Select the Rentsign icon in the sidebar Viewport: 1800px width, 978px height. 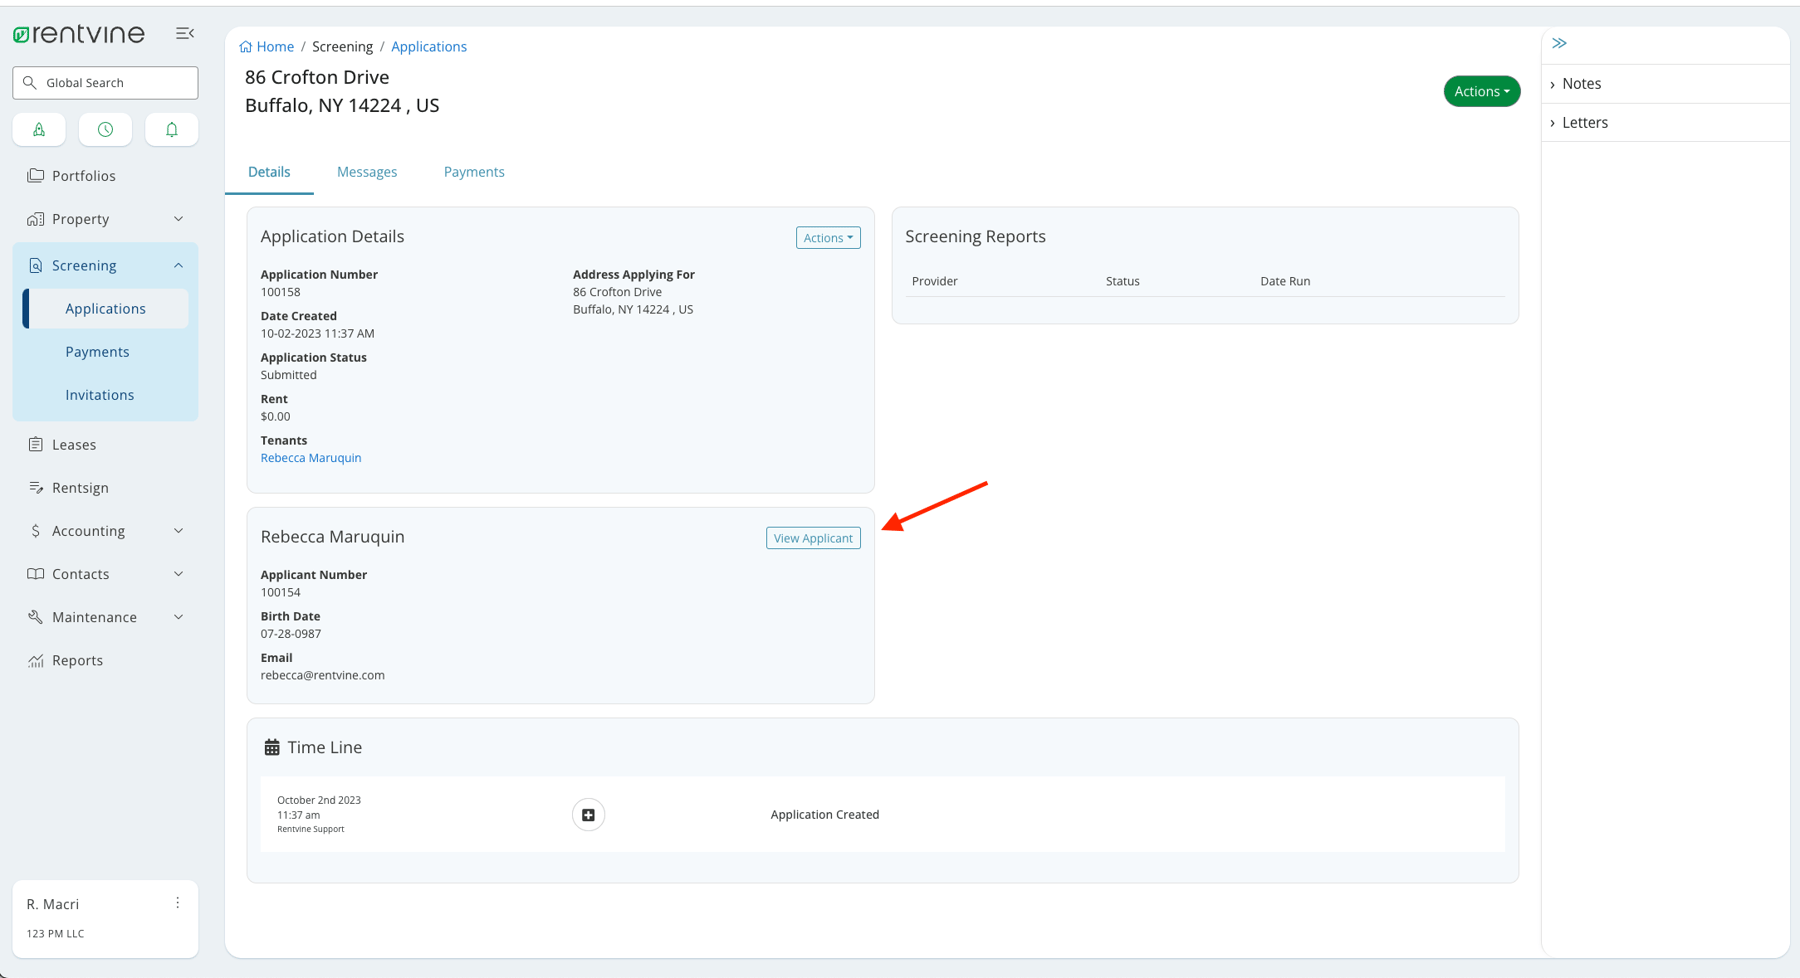[35, 487]
